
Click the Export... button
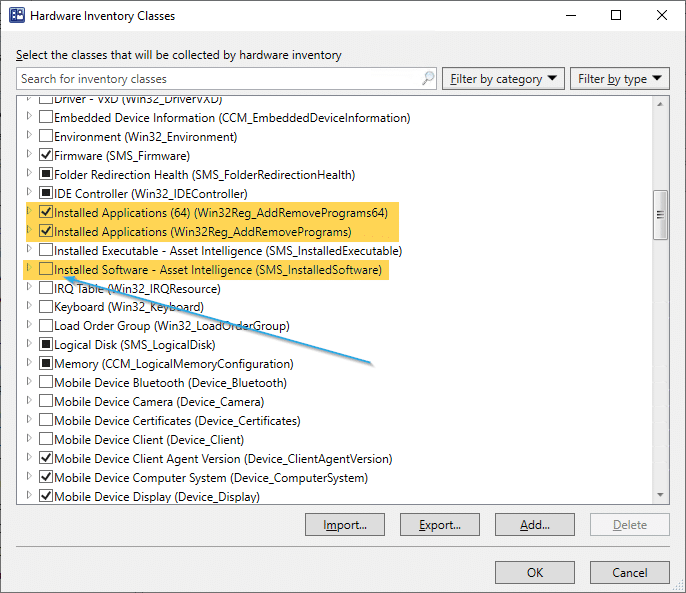[440, 525]
